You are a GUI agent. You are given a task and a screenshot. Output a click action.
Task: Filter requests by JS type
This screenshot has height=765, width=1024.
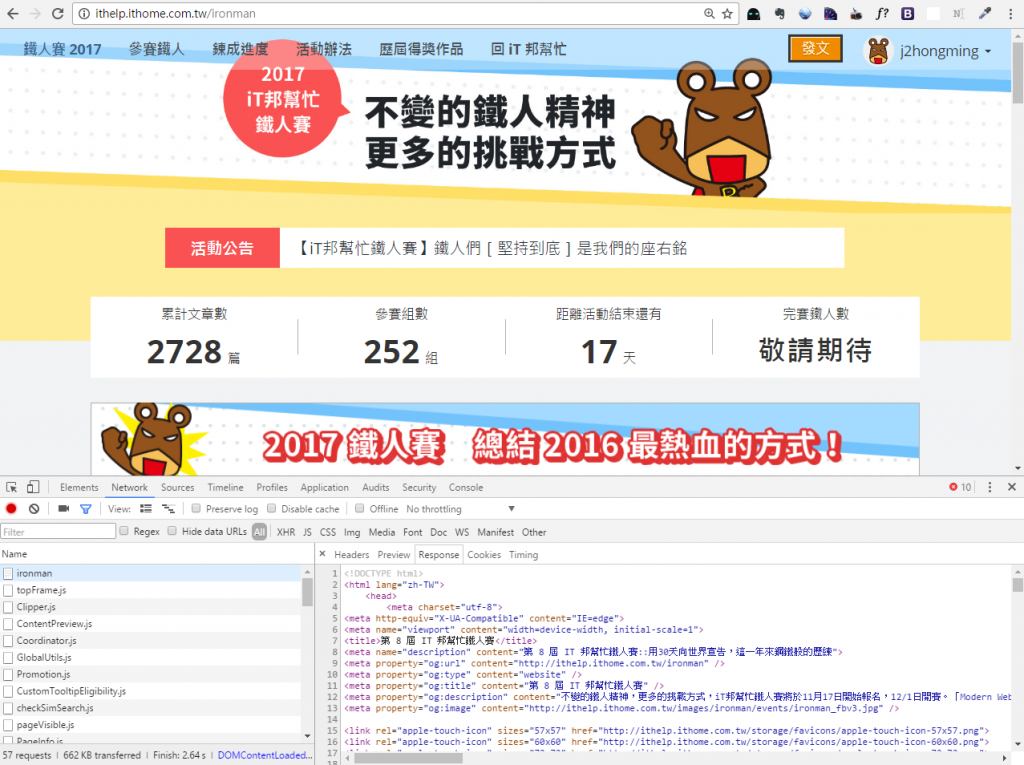pos(307,532)
